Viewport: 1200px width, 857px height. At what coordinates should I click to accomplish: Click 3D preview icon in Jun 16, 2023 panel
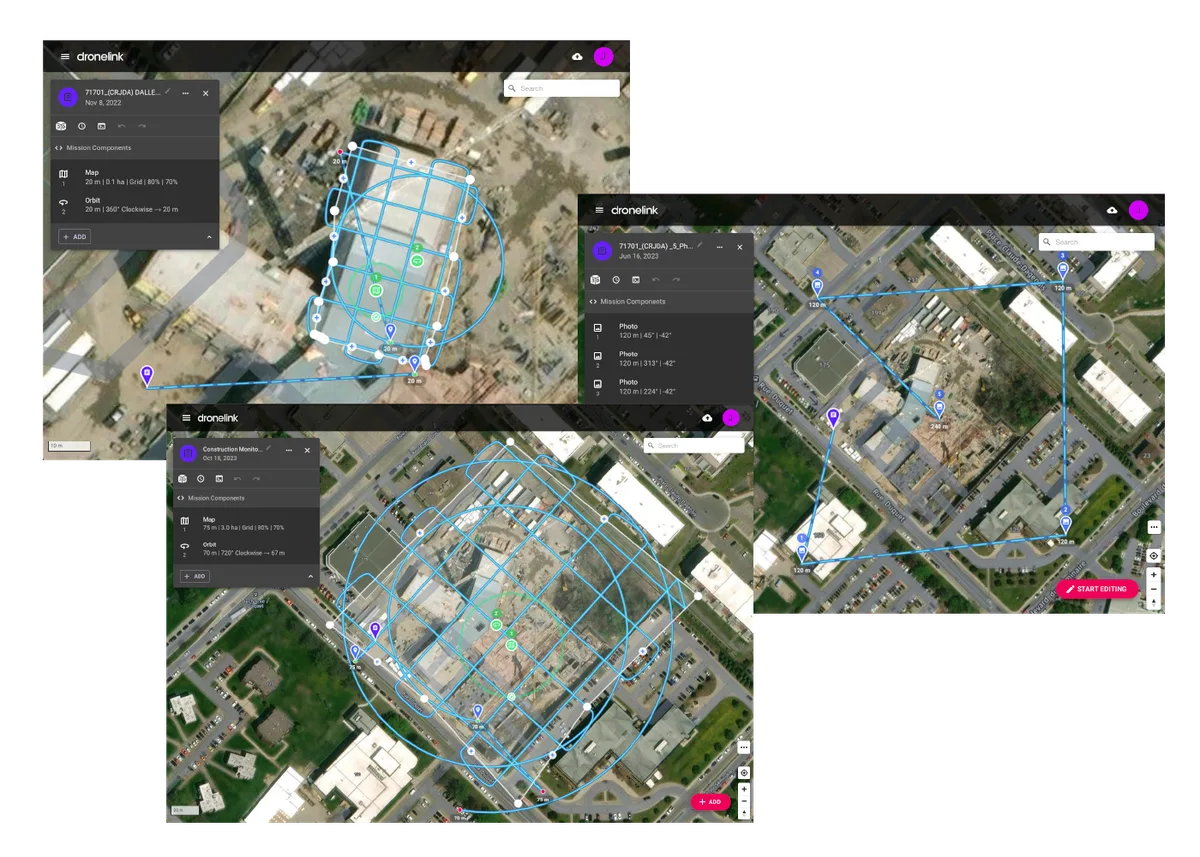coord(595,280)
